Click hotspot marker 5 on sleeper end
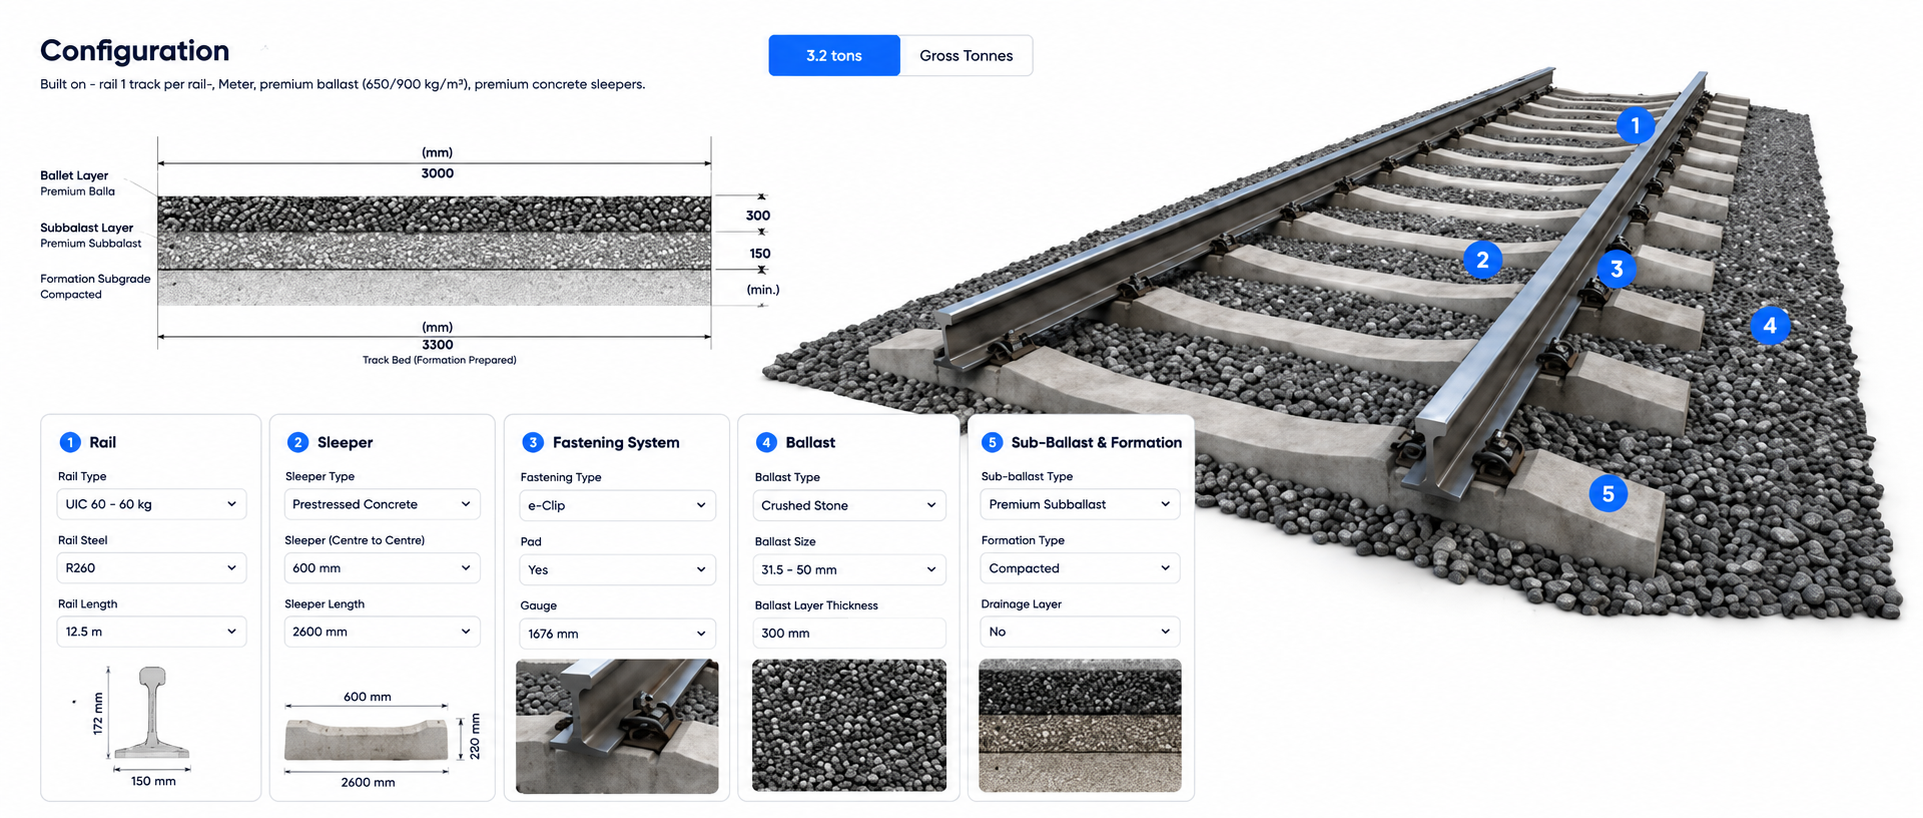1923x818 pixels. tap(1608, 493)
